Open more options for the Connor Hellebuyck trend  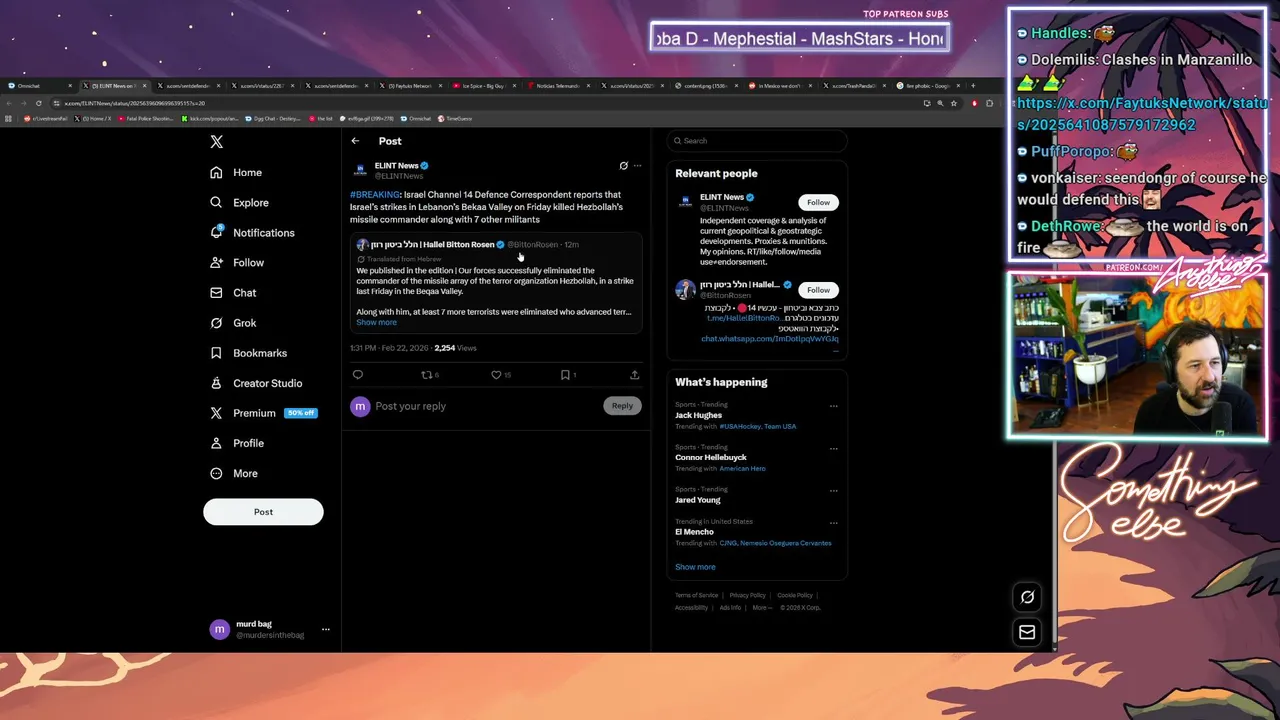[x=833, y=448]
